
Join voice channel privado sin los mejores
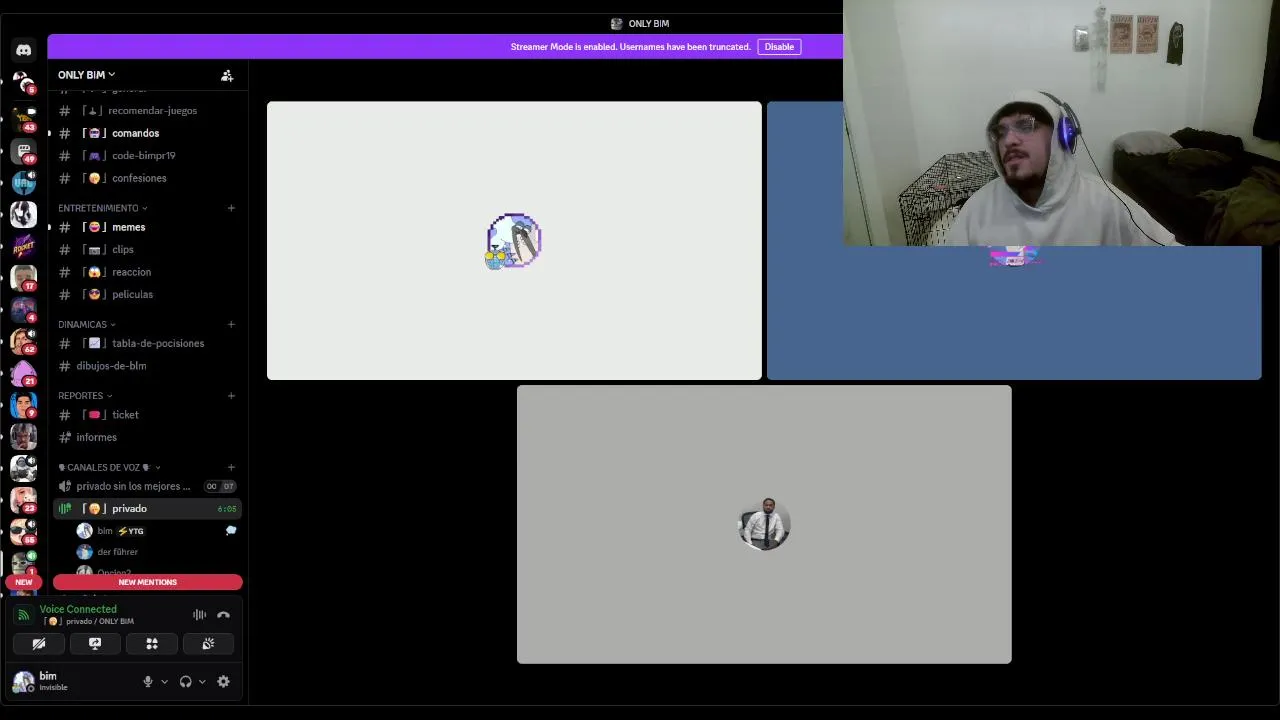pyautogui.click(x=146, y=486)
